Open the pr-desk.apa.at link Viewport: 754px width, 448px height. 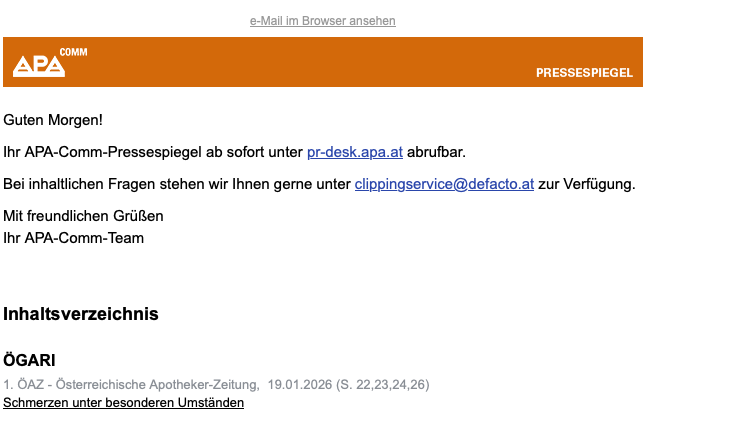click(355, 152)
